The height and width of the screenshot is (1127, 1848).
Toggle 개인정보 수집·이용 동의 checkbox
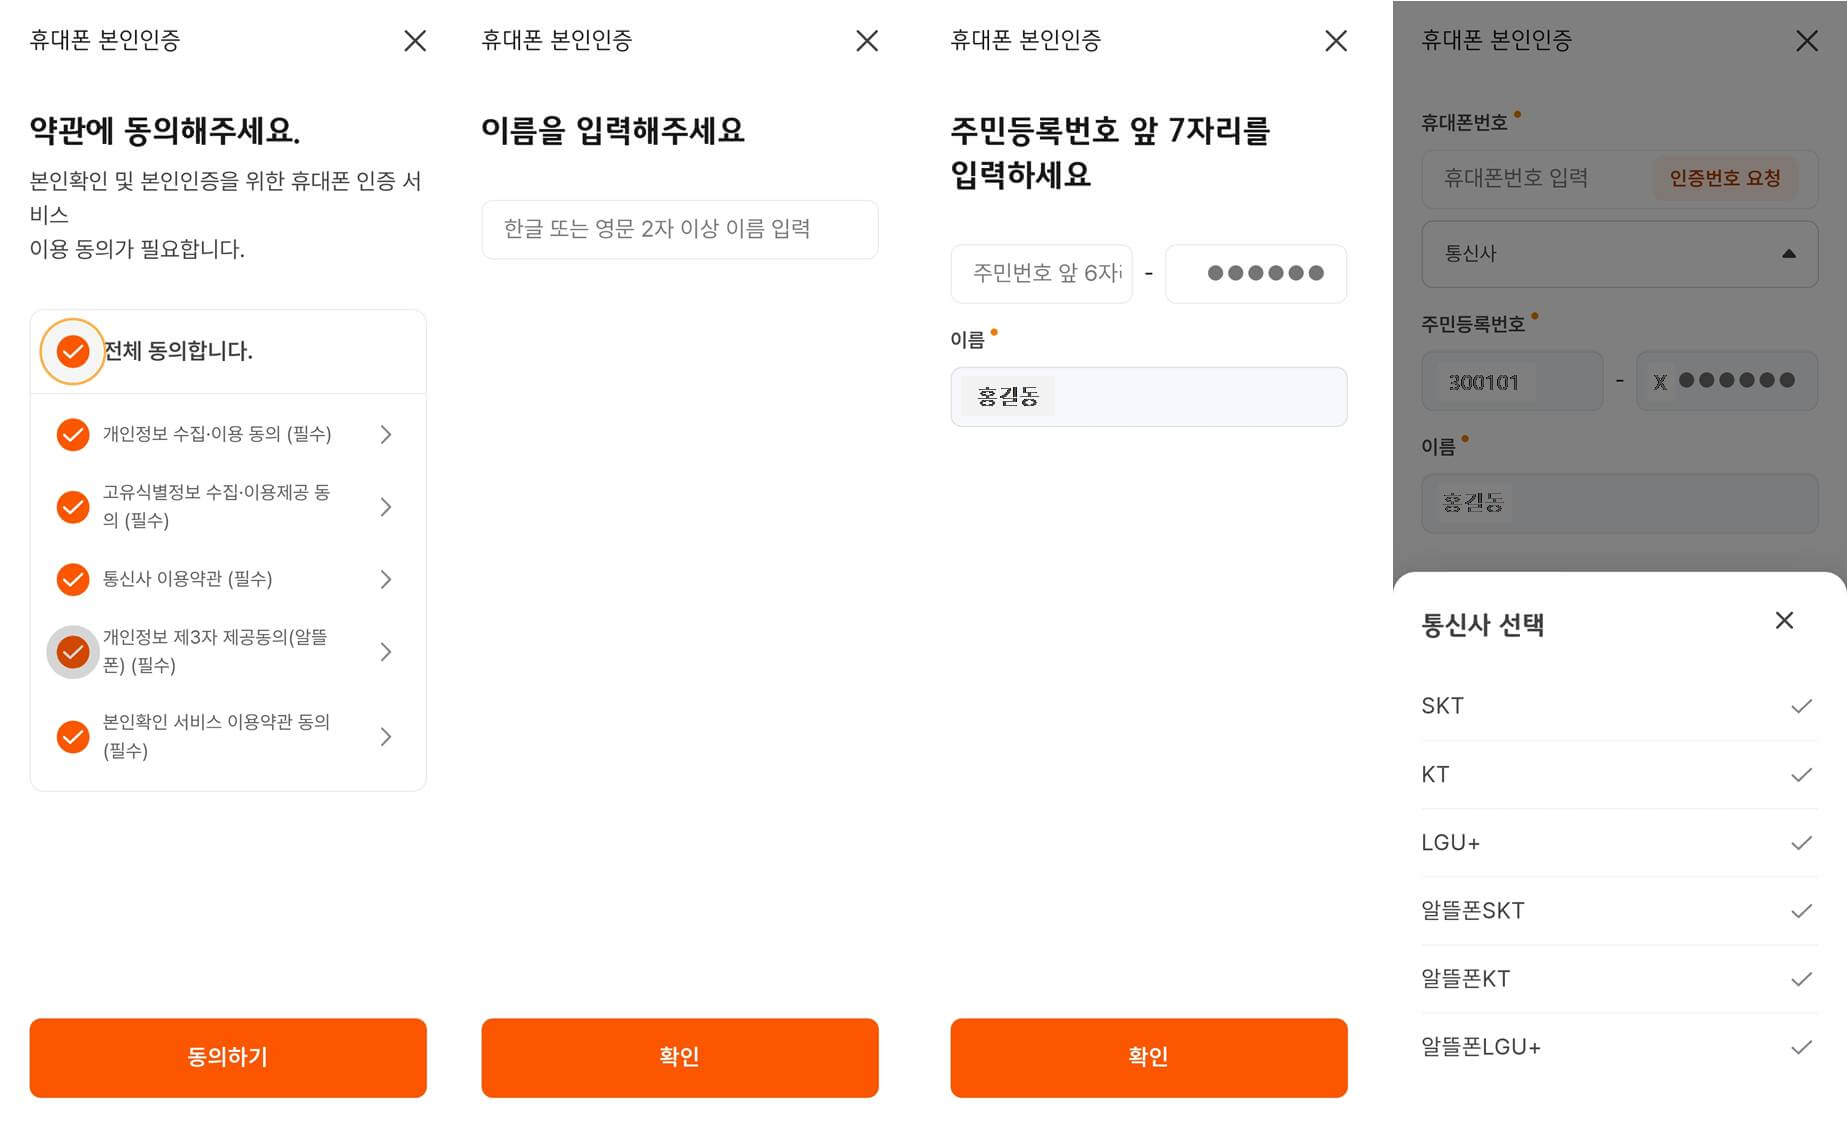pyautogui.click(x=72, y=434)
